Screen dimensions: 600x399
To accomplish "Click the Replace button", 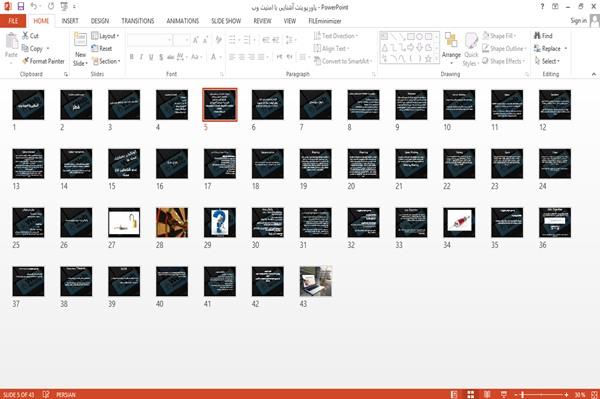I will 551,49.
